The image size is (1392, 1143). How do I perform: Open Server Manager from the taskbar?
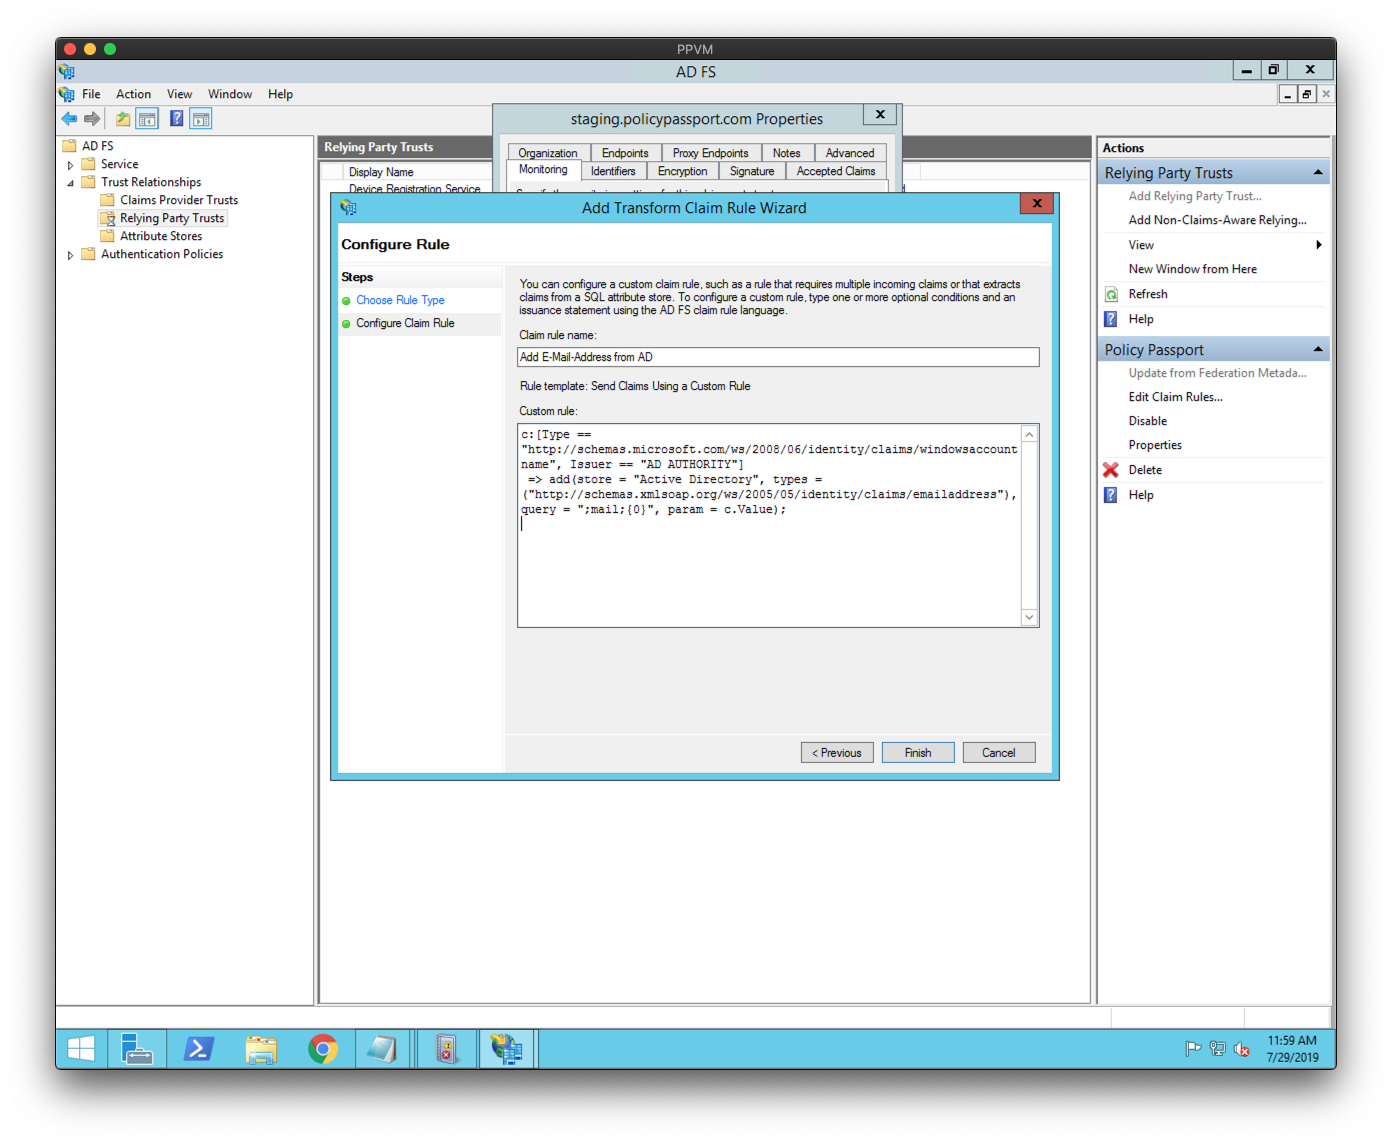pyautogui.click(x=136, y=1049)
